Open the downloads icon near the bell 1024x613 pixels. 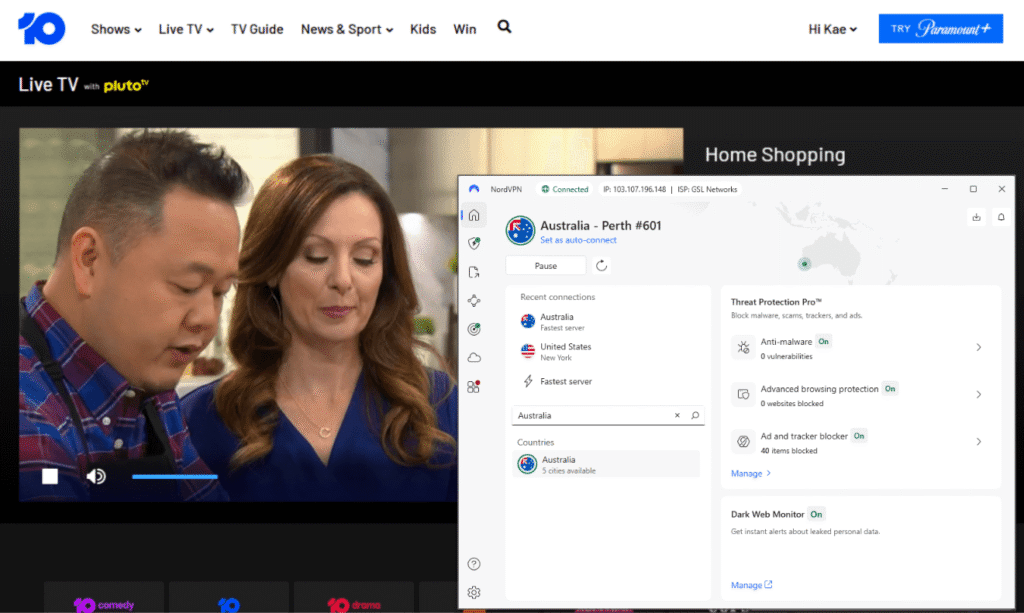click(x=976, y=217)
